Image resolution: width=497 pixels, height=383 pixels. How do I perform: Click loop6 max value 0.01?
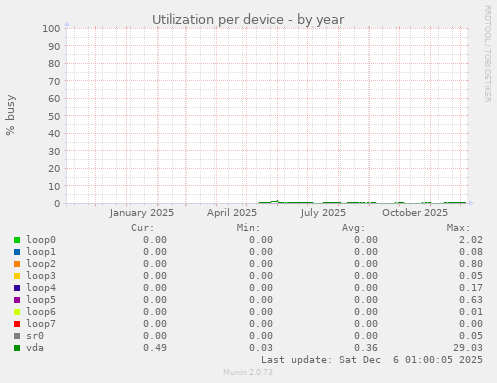coord(471,312)
